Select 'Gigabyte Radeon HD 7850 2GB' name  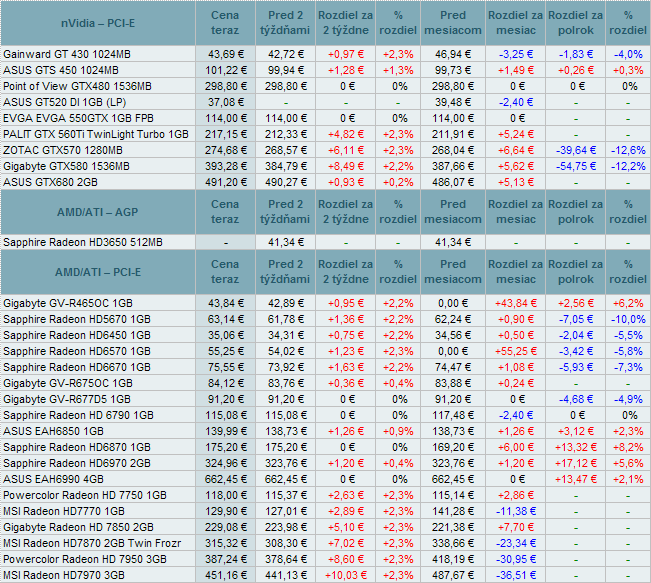coord(78,527)
